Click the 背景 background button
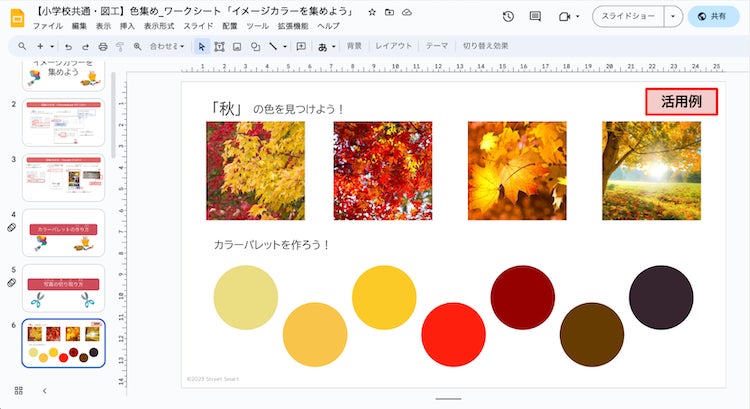This screenshot has width=750, height=409. tap(354, 46)
